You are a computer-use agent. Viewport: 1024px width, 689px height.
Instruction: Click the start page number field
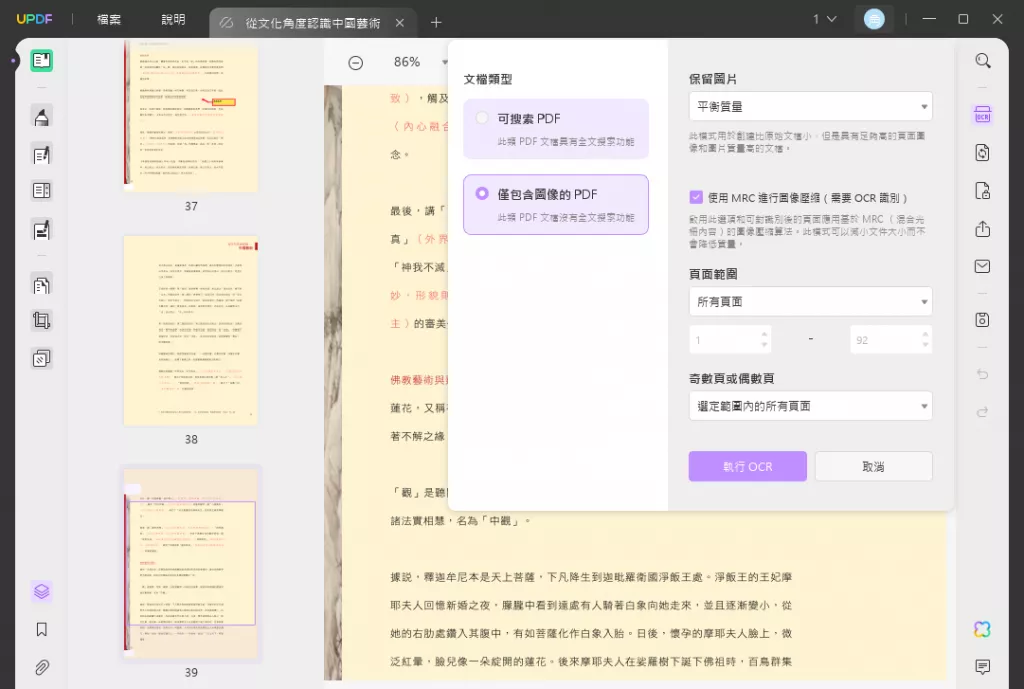click(730, 340)
